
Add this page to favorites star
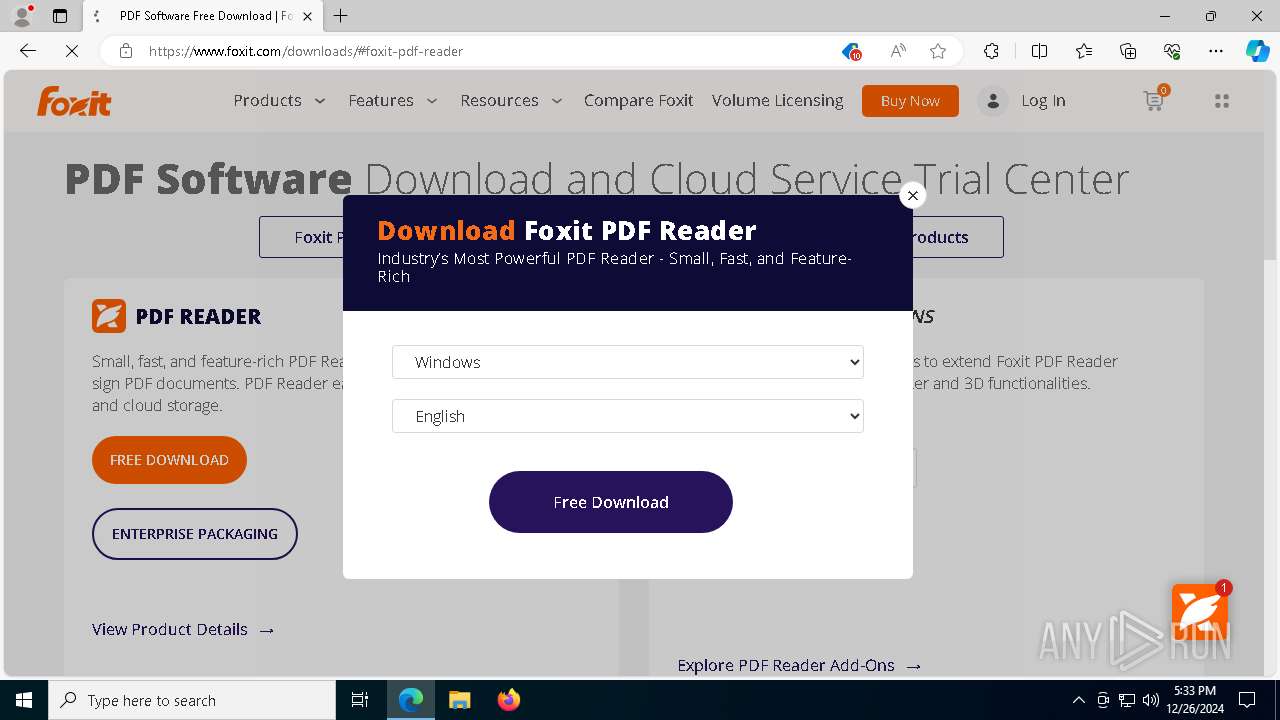pos(938,51)
